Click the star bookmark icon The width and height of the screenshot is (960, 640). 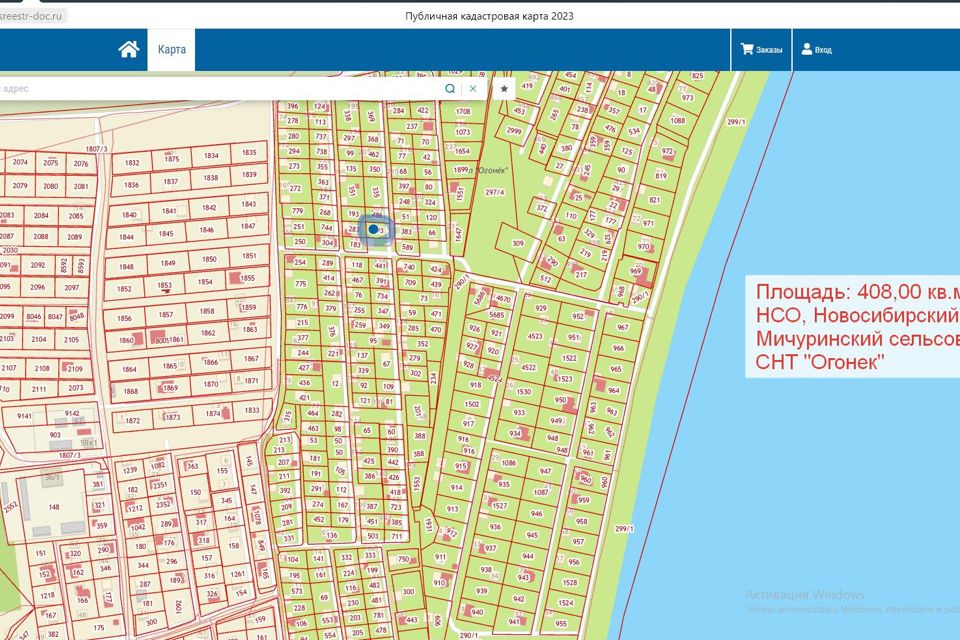(504, 88)
